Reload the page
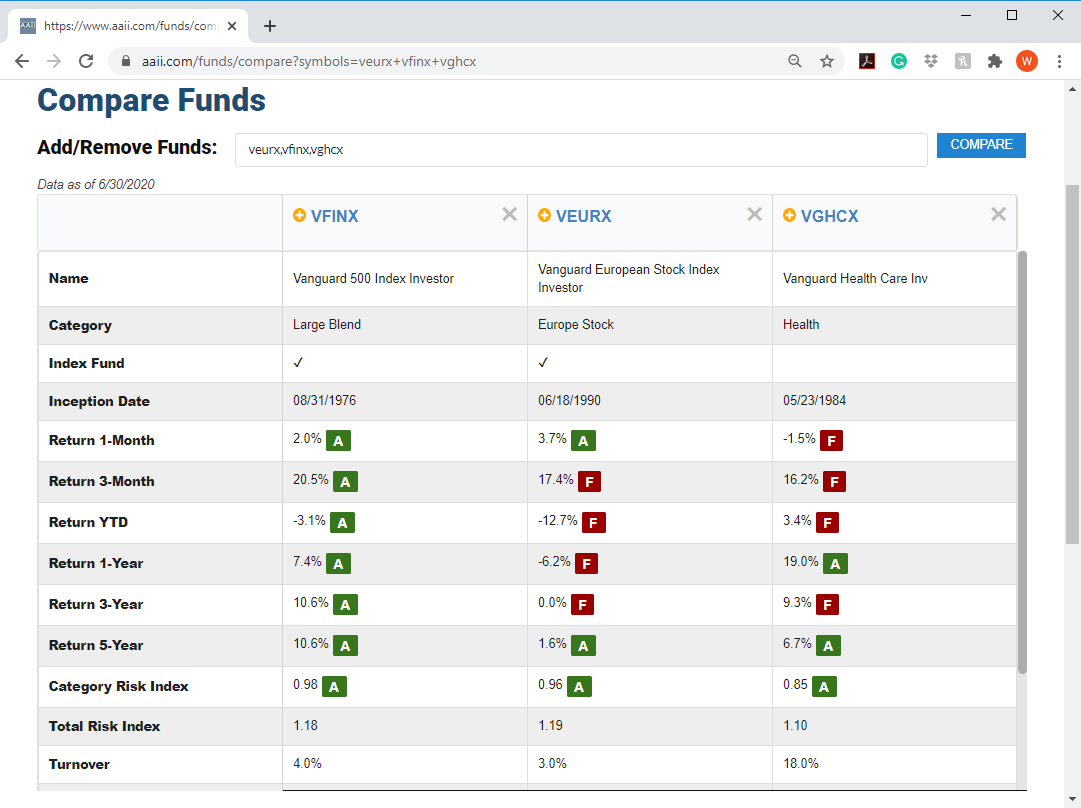 click(x=85, y=61)
